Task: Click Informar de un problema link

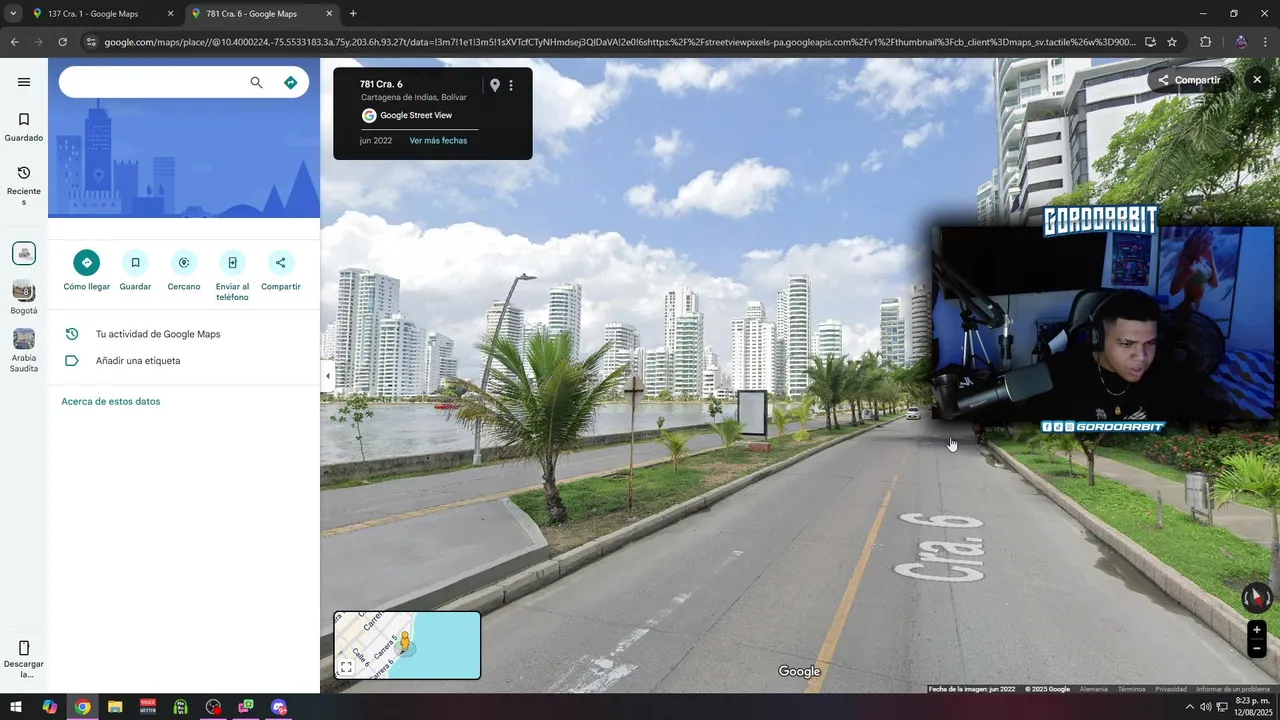Action: click(1233, 689)
